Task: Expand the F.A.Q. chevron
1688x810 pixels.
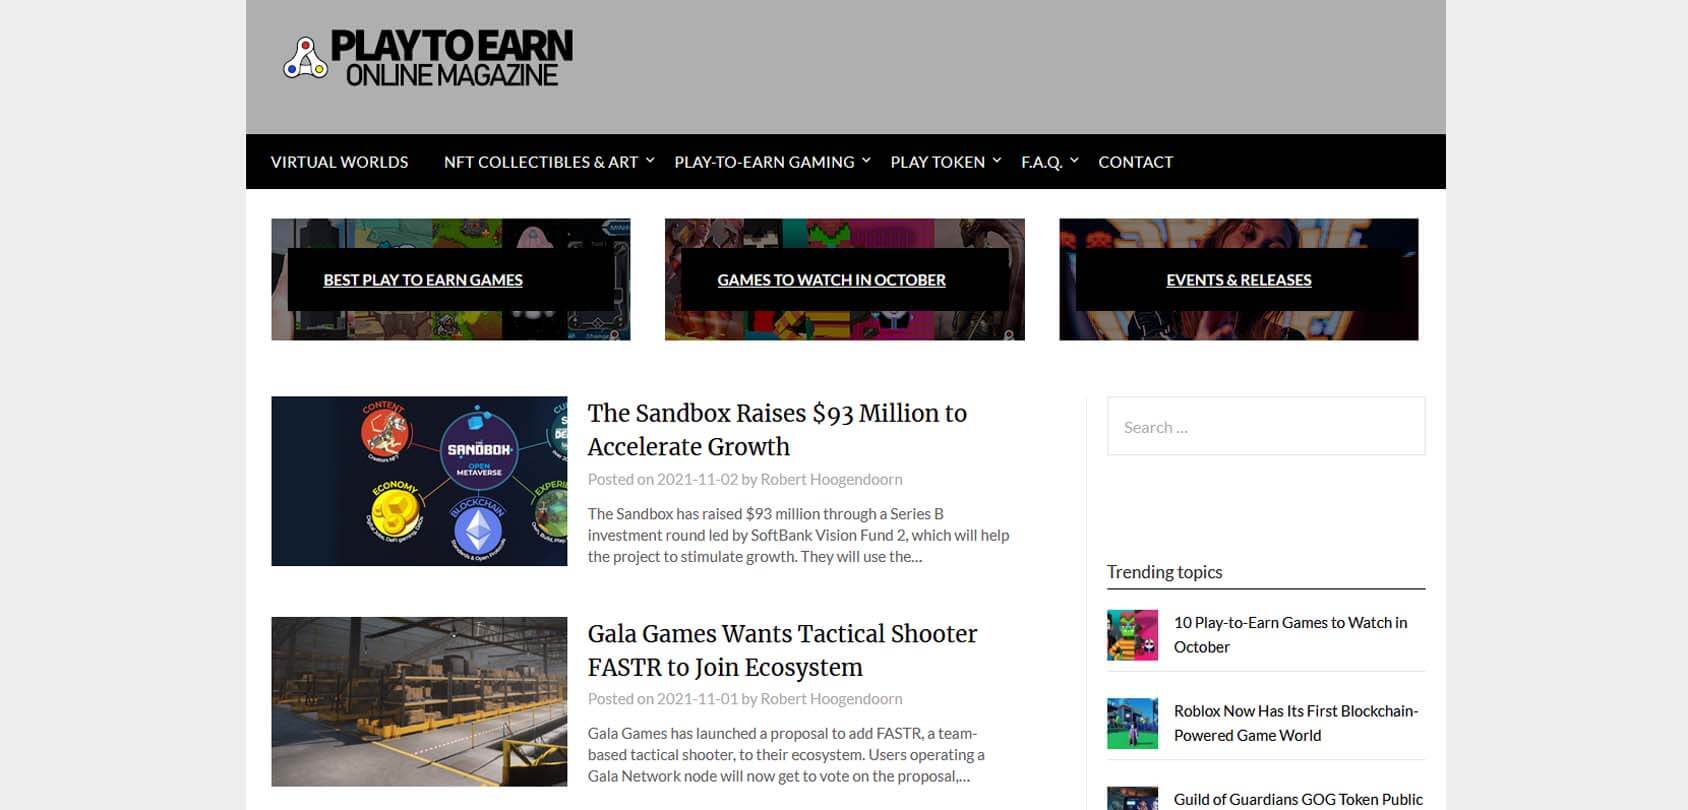Action: 1074,160
